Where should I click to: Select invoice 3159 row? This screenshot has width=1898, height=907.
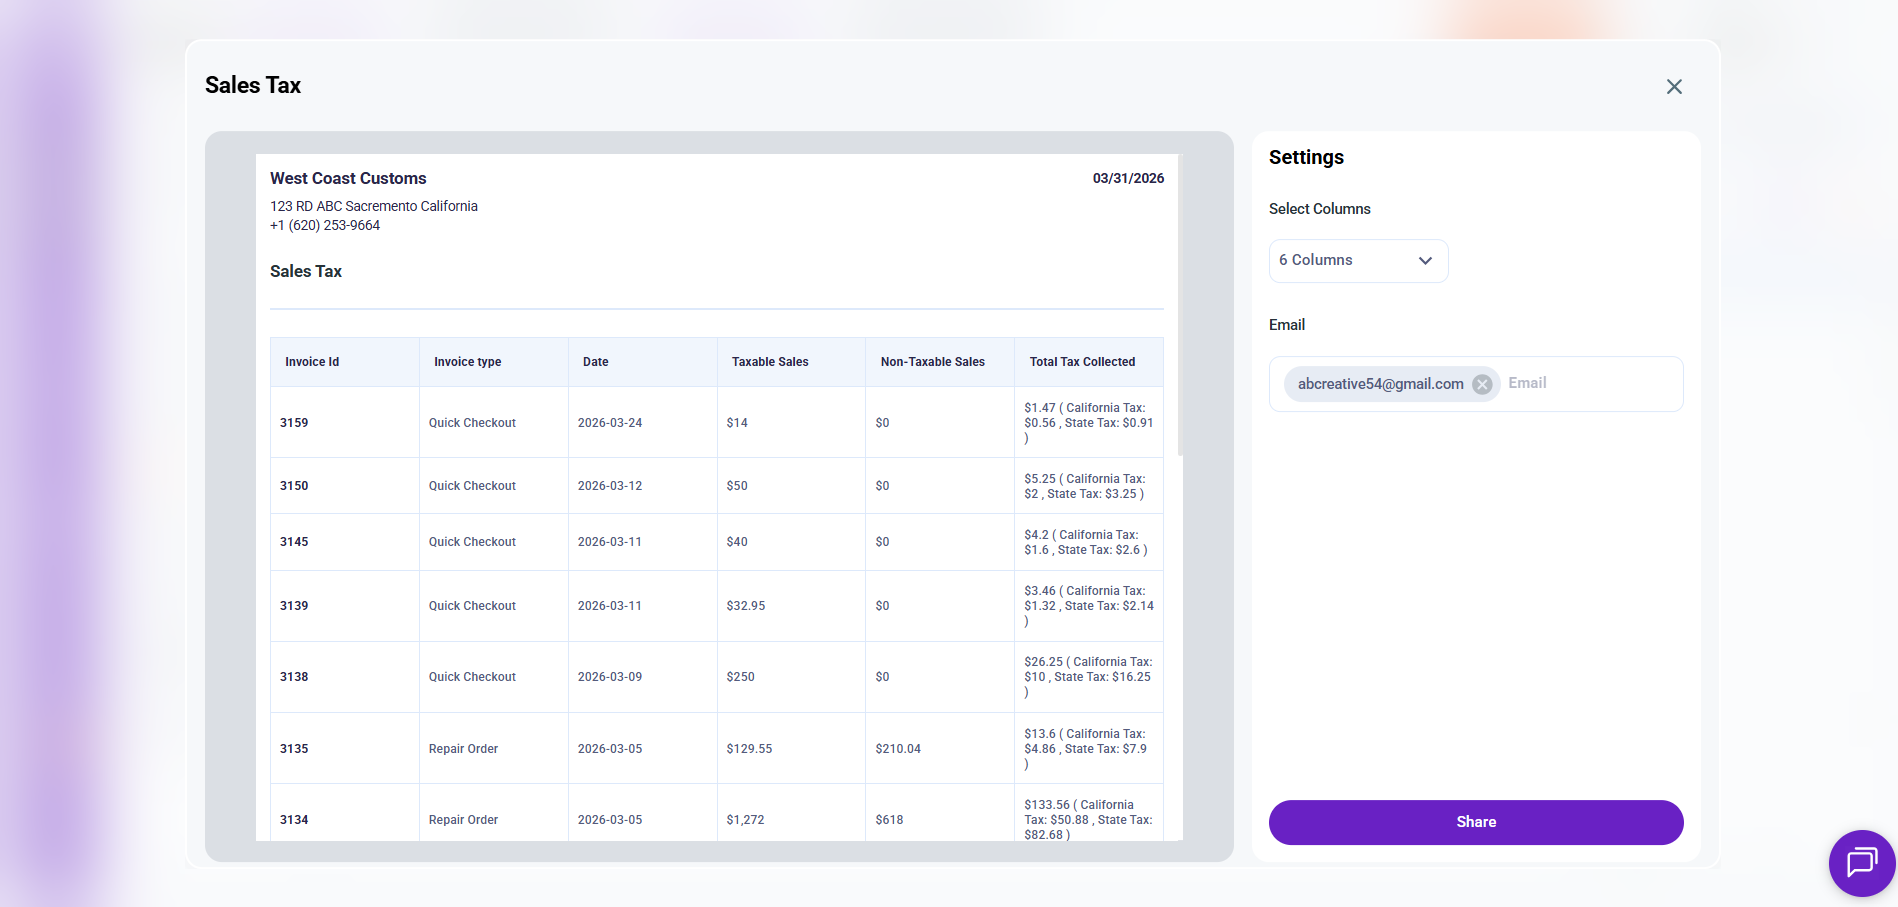[294, 423]
